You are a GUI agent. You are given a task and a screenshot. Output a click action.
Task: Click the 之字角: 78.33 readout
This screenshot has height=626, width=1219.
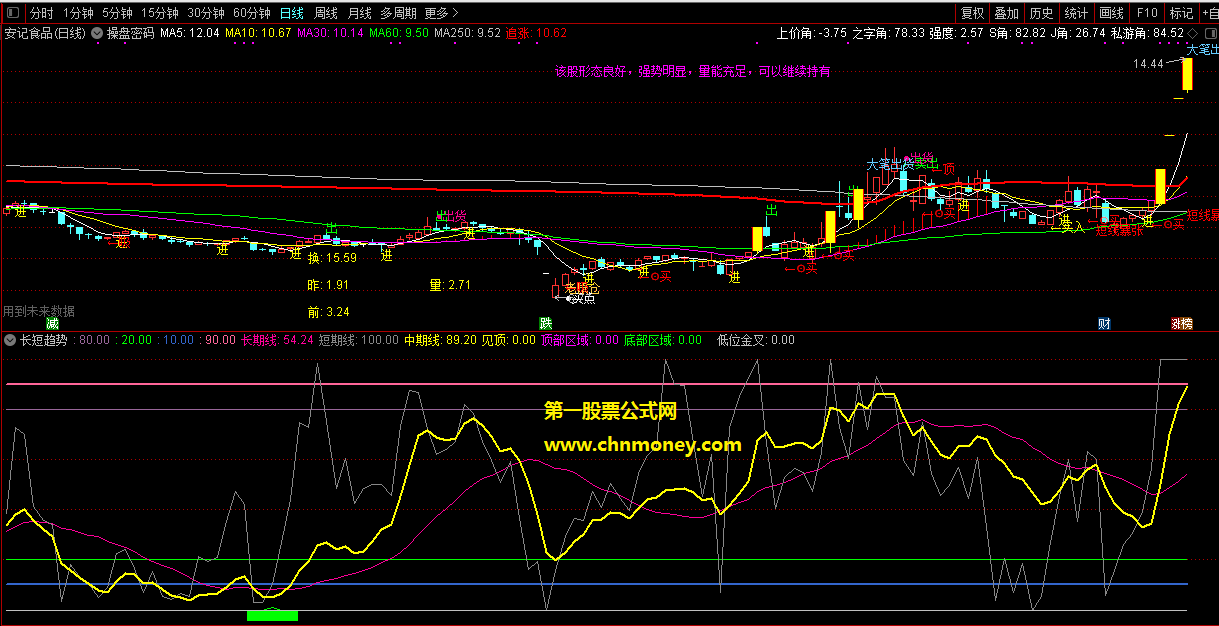coord(888,33)
